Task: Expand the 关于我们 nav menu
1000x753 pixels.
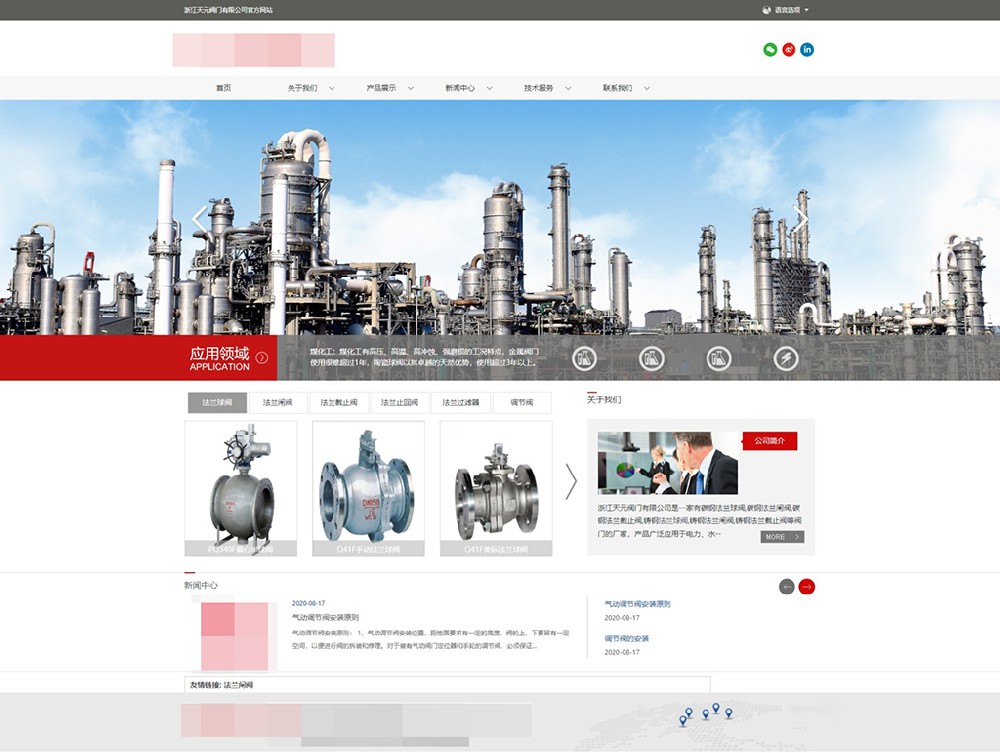Action: coord(310,88)
